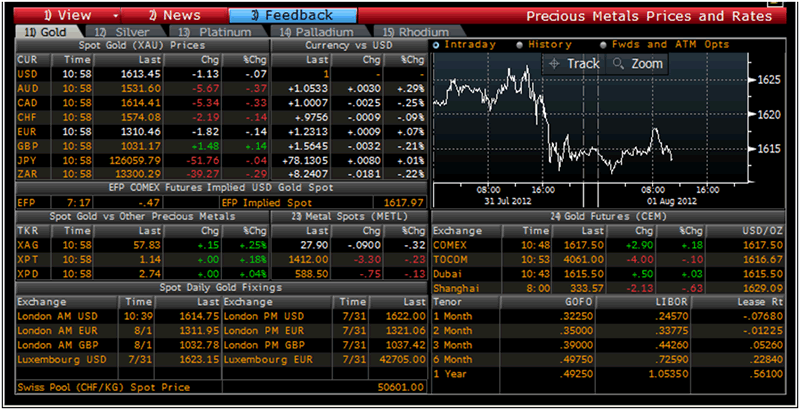This screenshot has height=410, width=800.
Task: Click the Track crosshair icon on chart
Action: tap(554, 63)
